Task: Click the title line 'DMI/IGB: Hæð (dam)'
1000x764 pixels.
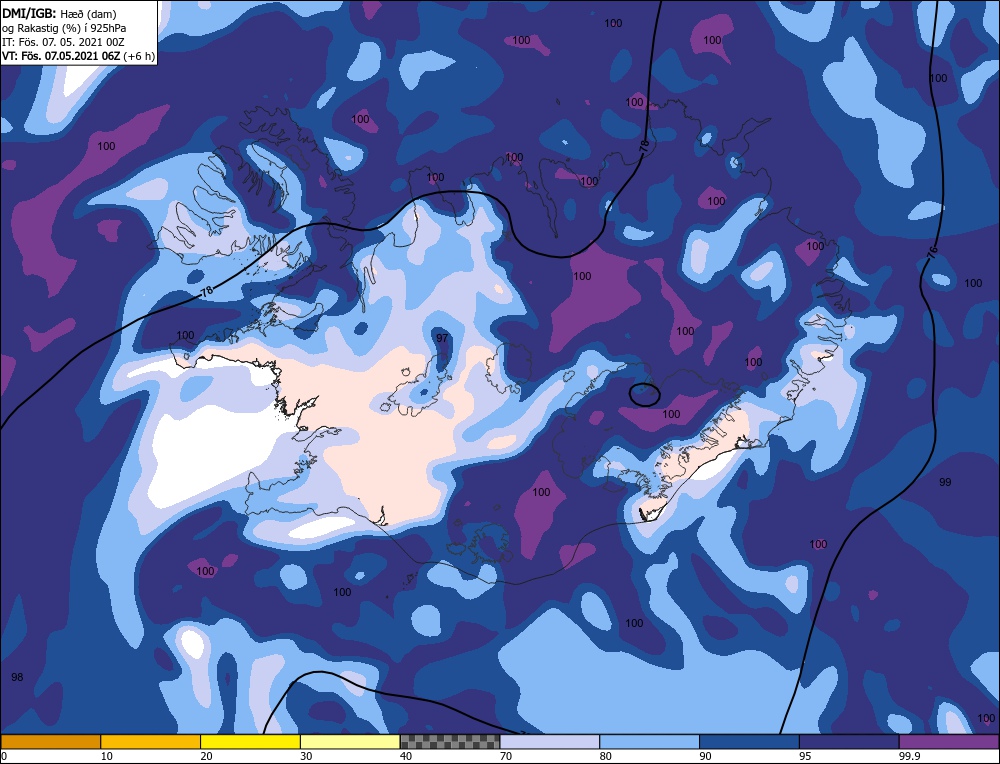Action: click(x=59, y=13)
